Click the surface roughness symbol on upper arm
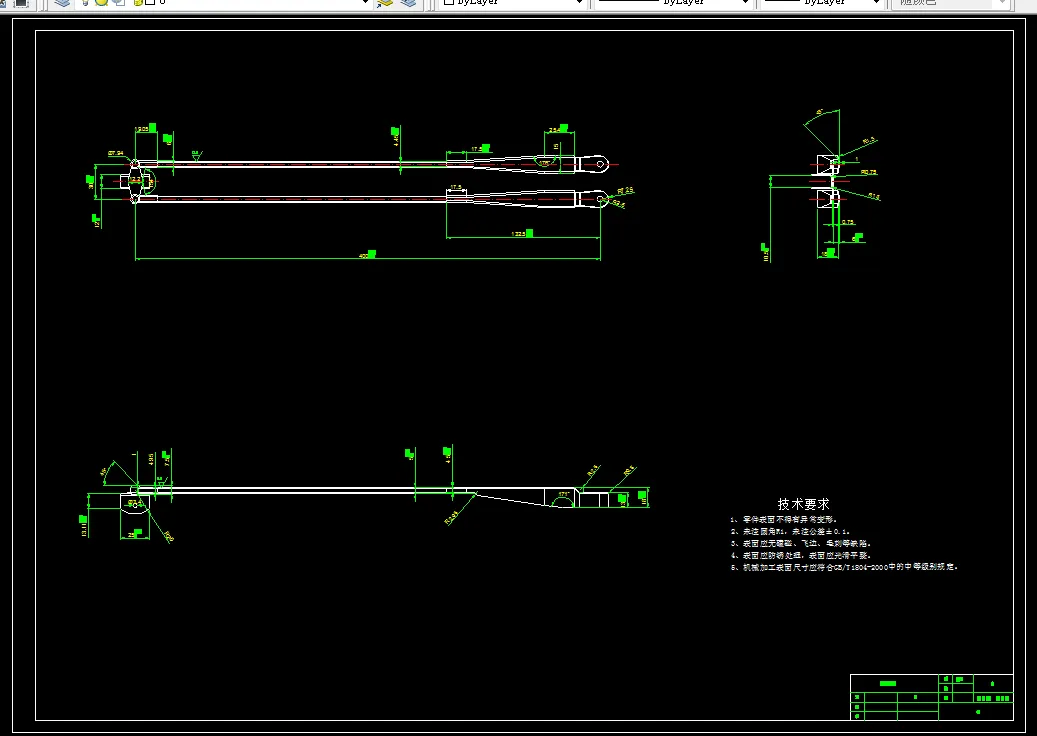The height and width of the screenshot is (736, 1037). tap(196, 156)
